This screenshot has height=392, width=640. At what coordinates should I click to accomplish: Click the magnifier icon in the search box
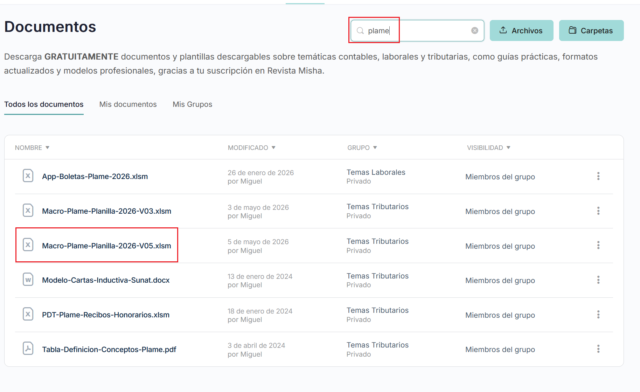tap(360, 31)
